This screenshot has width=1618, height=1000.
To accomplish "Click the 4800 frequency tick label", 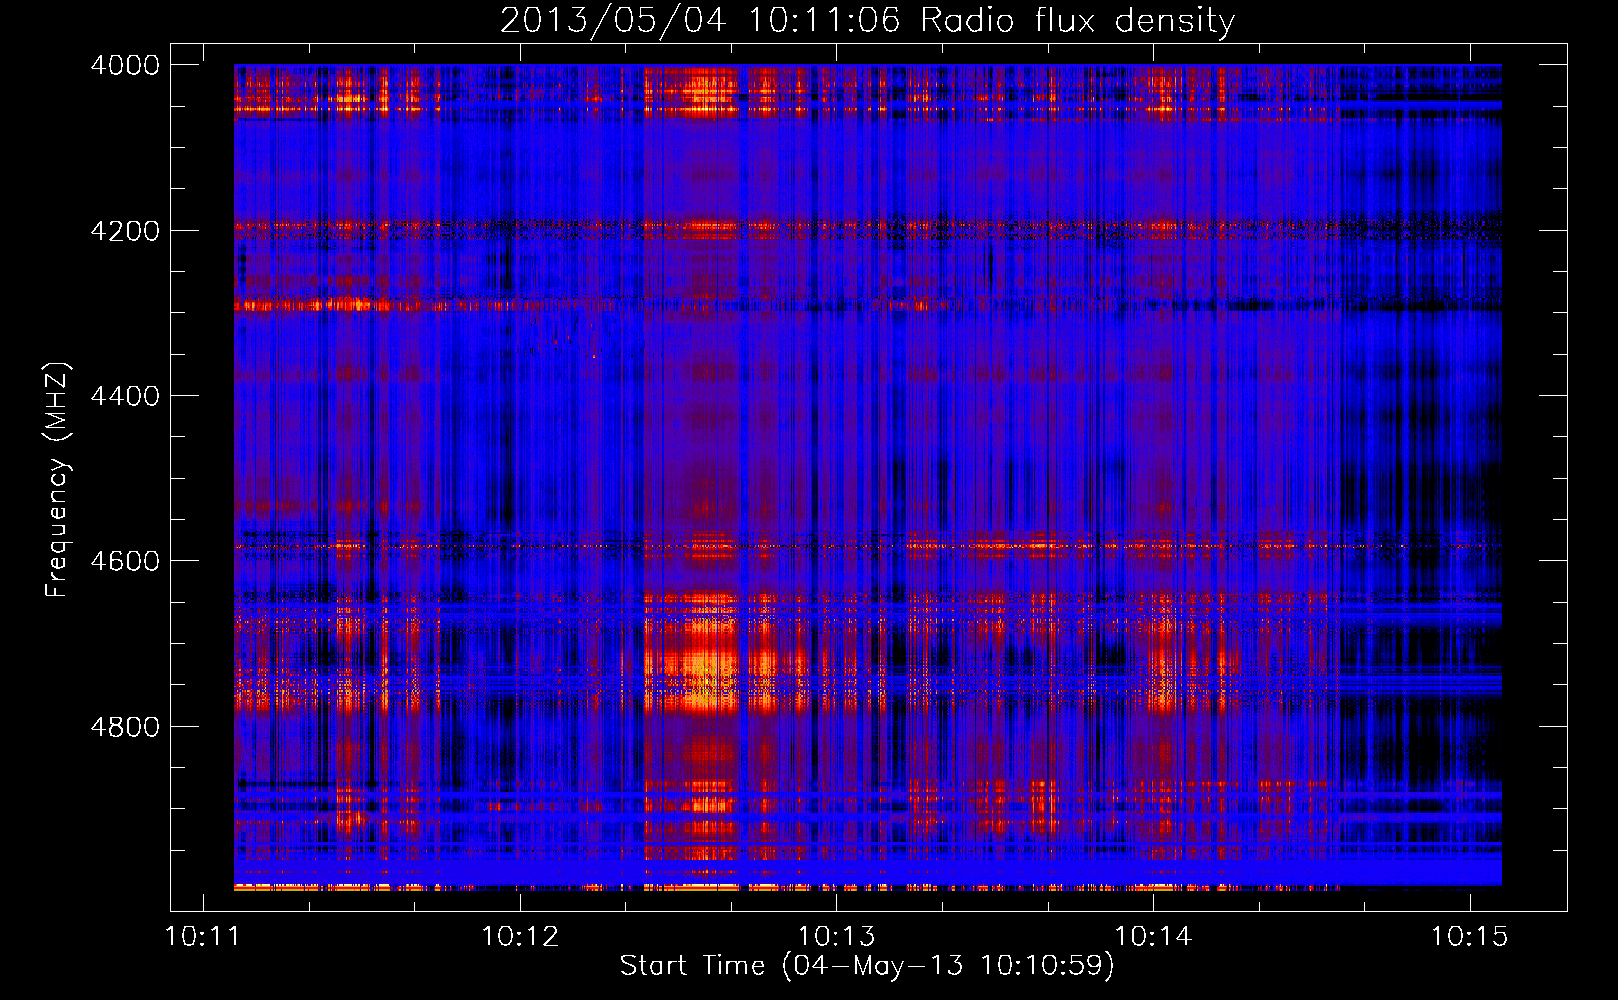I will pyautogui.click(x=125, y=727).
